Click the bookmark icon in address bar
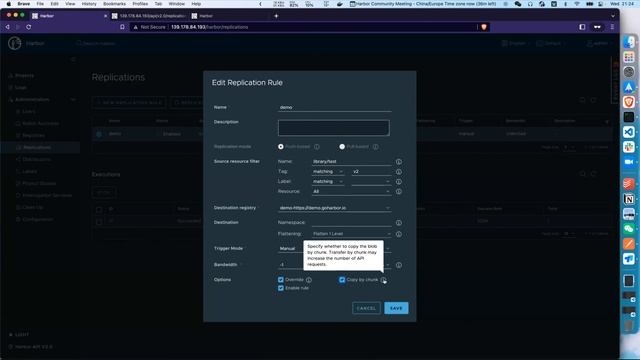 [x=122, y=27]
